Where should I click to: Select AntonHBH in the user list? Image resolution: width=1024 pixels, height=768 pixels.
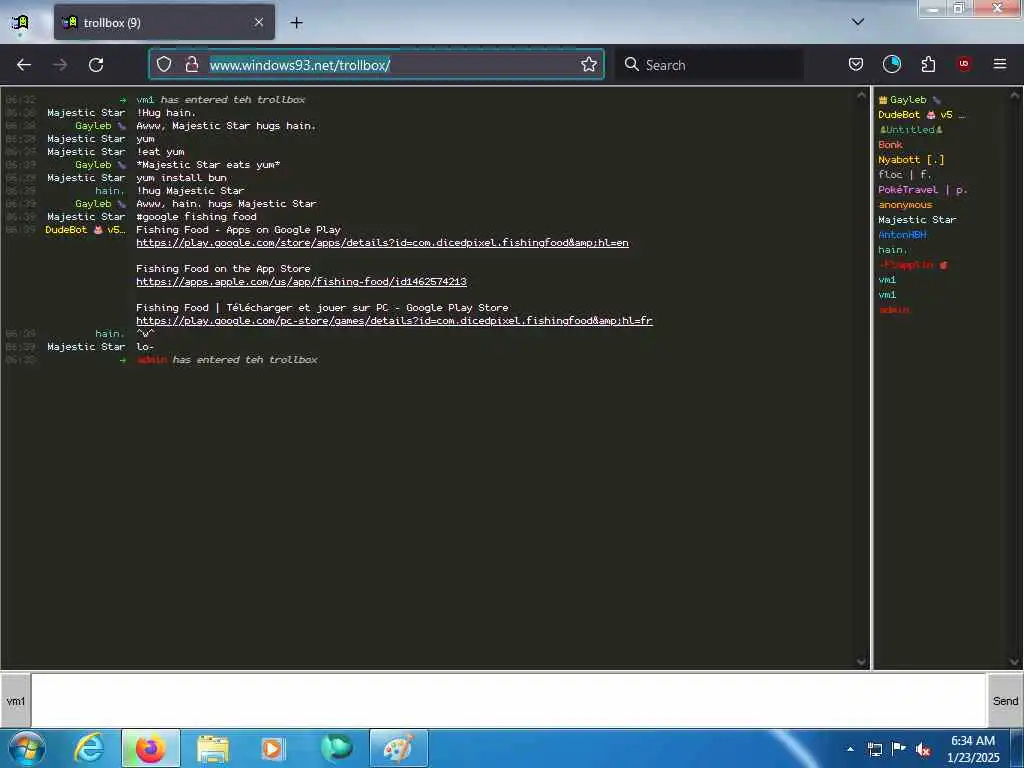pyautogui.click(x=902, y=235)
